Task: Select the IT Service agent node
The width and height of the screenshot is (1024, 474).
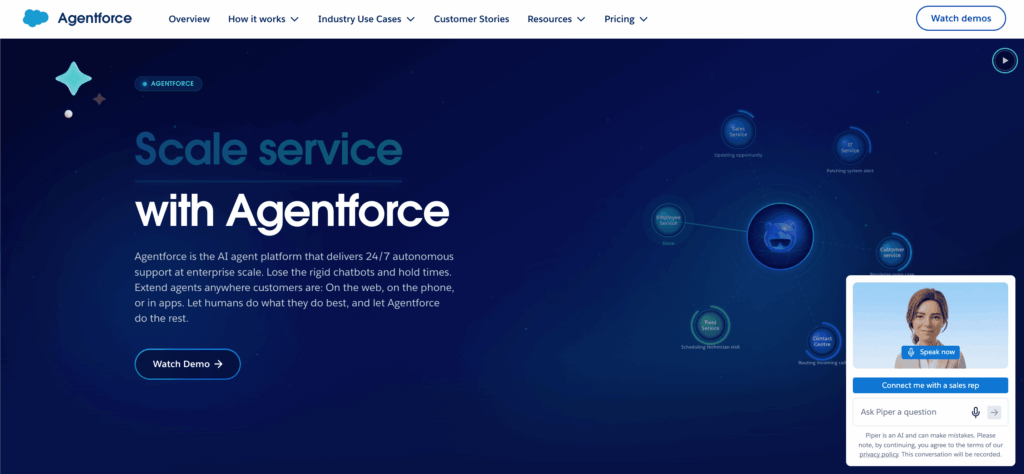Action: 850,147
